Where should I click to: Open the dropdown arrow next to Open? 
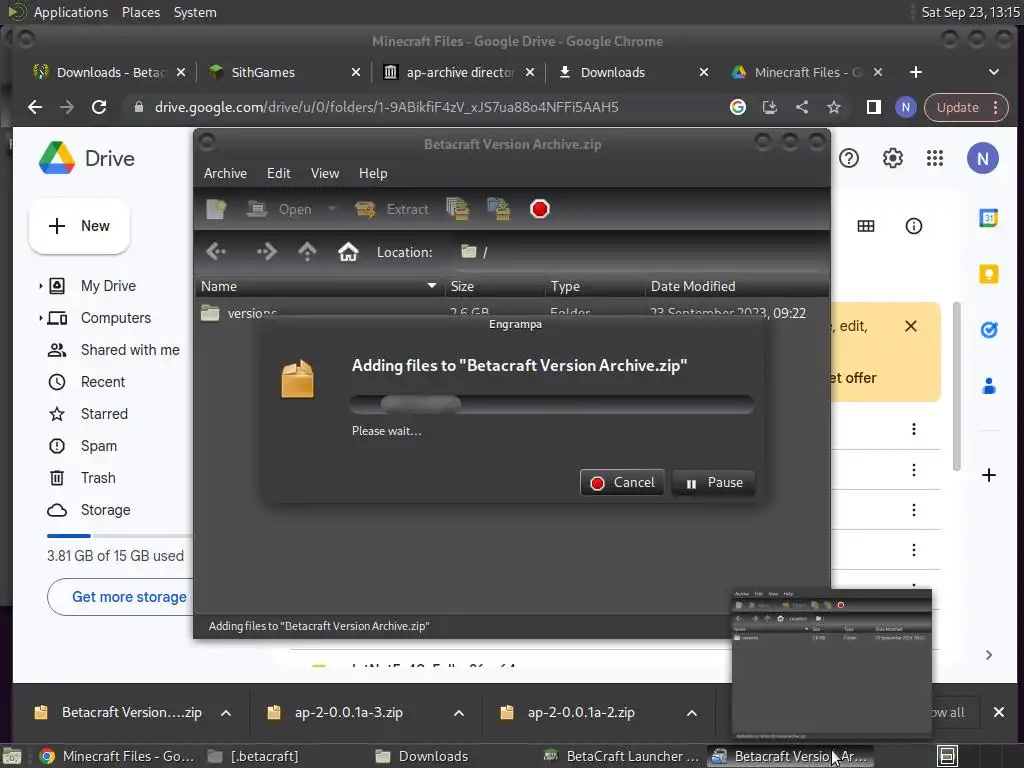tap(332, 209)
